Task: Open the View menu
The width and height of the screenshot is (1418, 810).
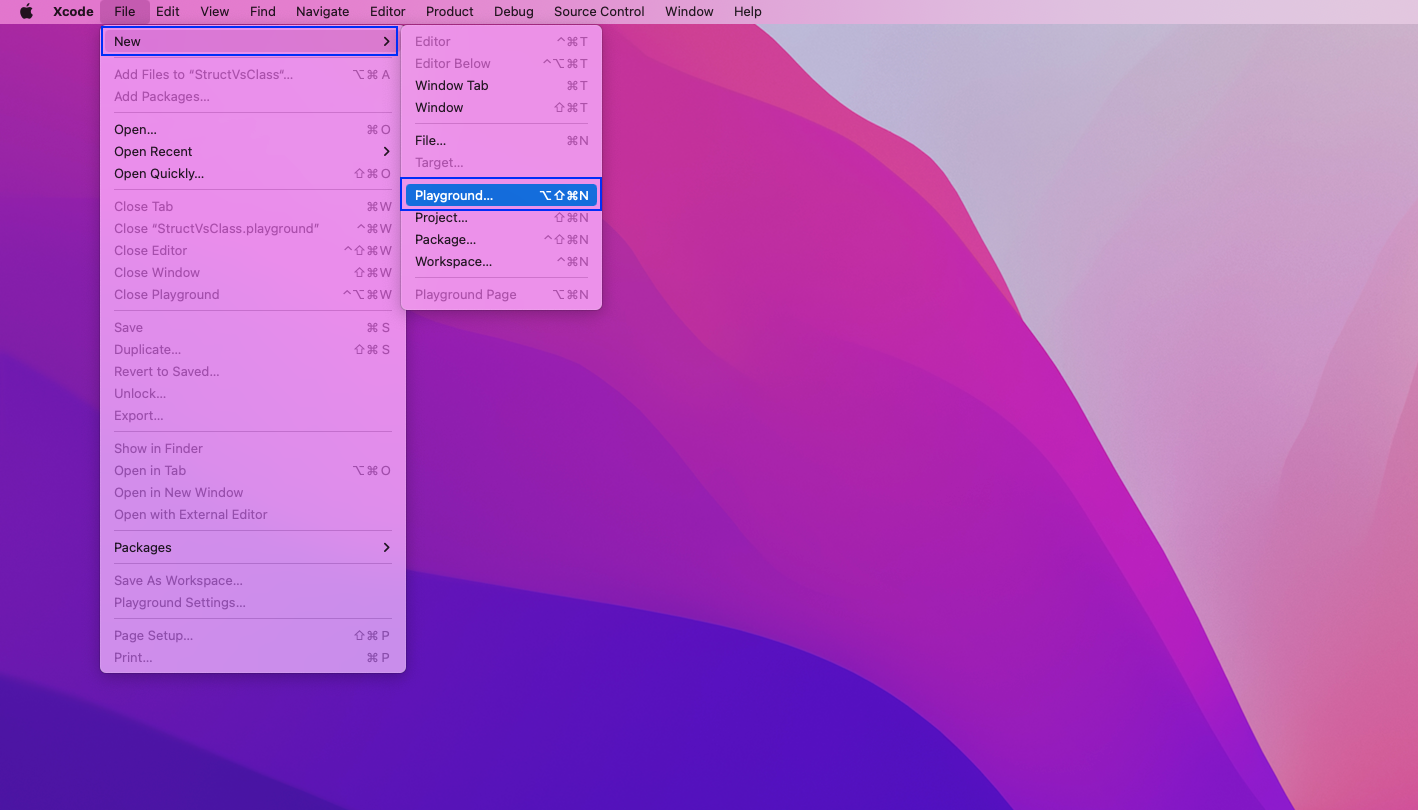Action: click(x=214, y=12)
